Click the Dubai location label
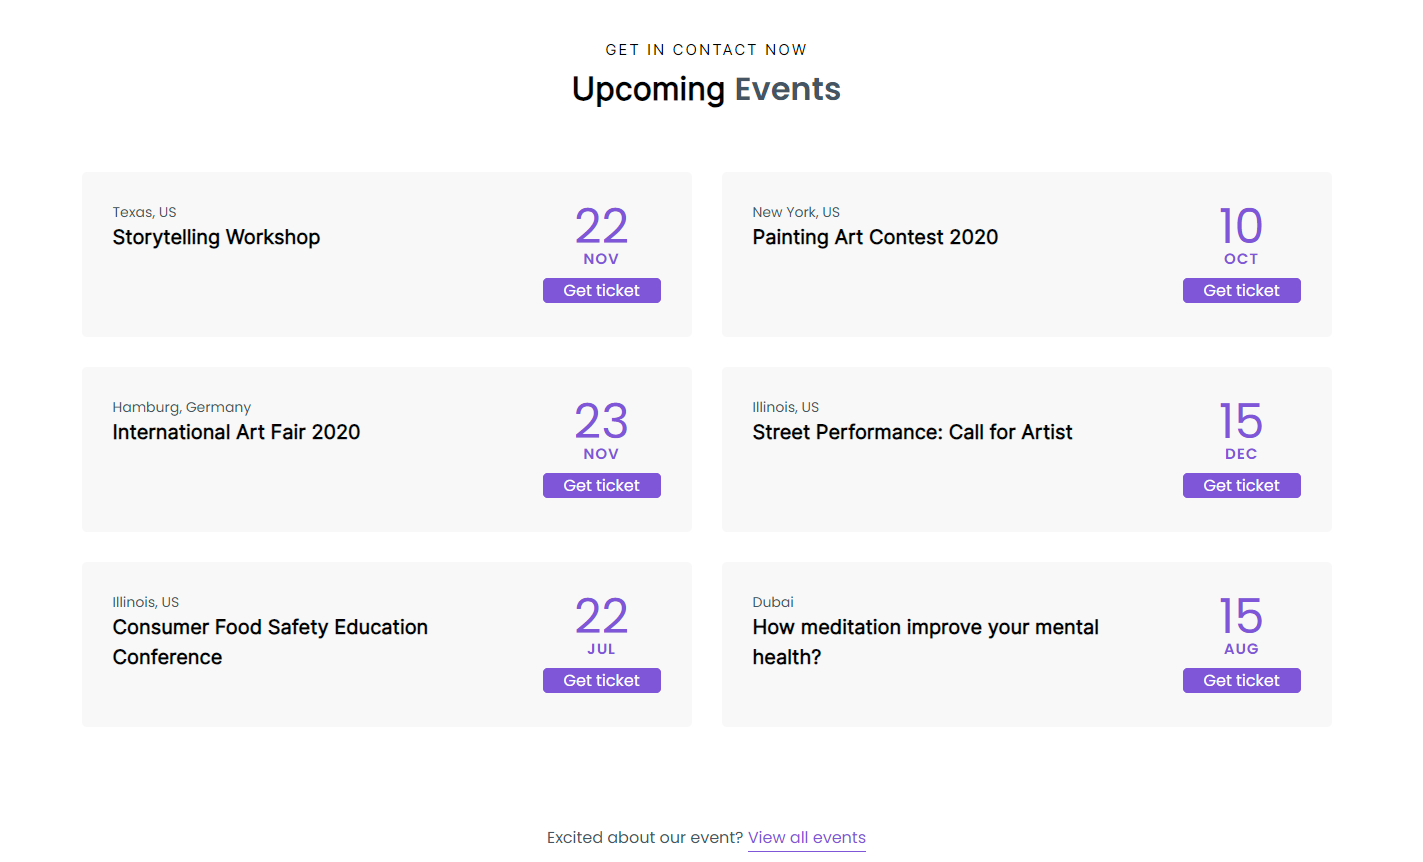The width and height of the screenshot is (1423, 862). (x=773, y=601)
